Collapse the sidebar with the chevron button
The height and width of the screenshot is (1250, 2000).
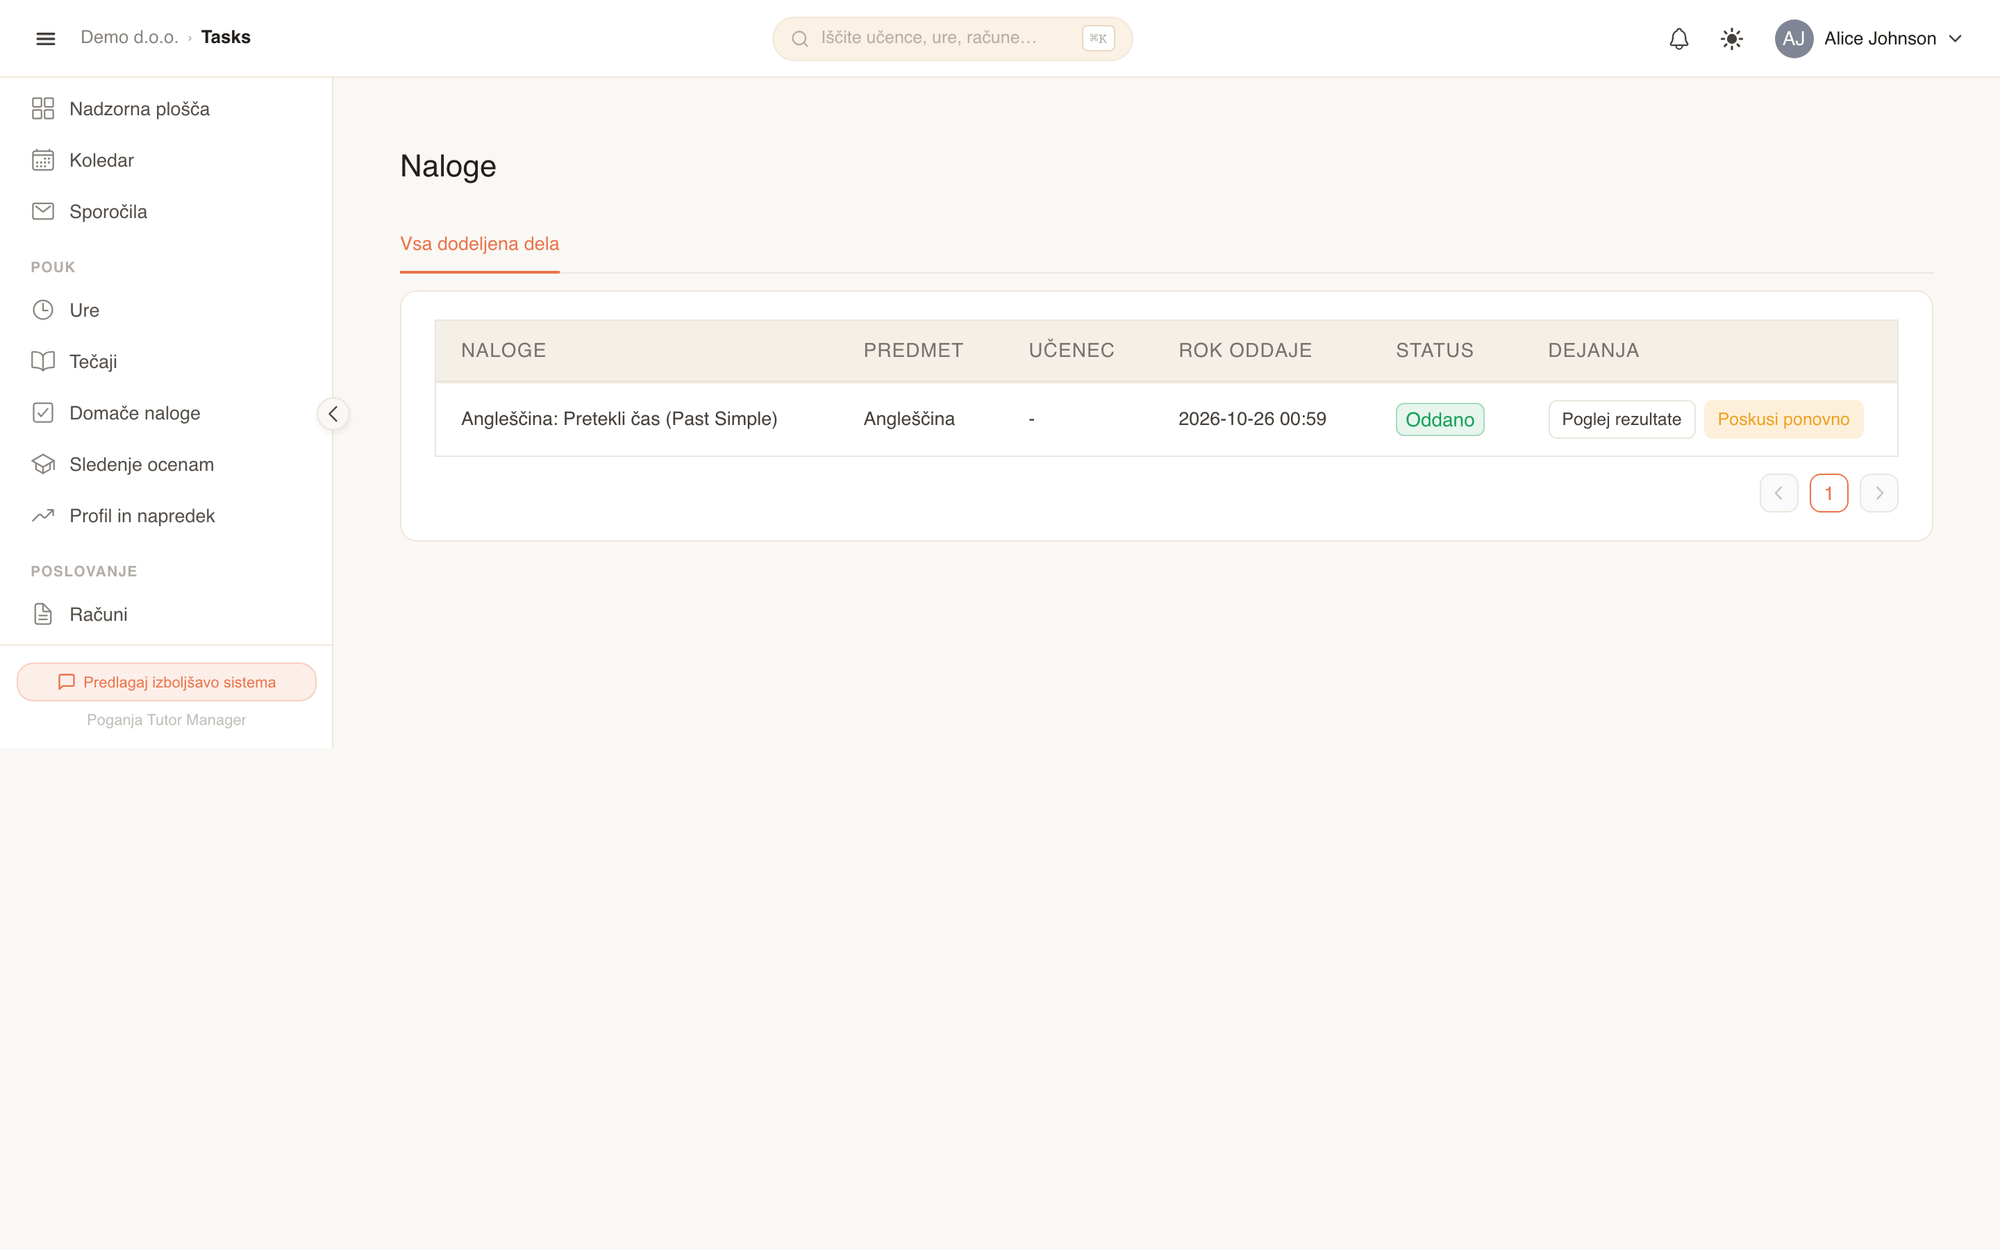pyautogui.click(x=333, y=414)
